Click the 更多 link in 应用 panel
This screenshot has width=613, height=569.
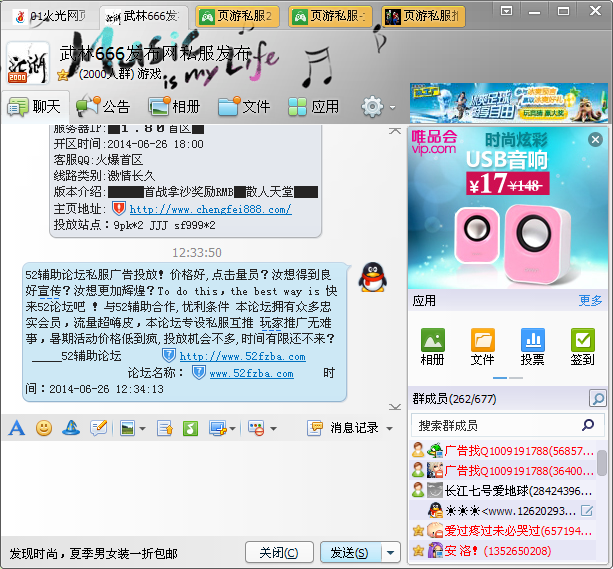pyautogui.click(x=590, y=300)
